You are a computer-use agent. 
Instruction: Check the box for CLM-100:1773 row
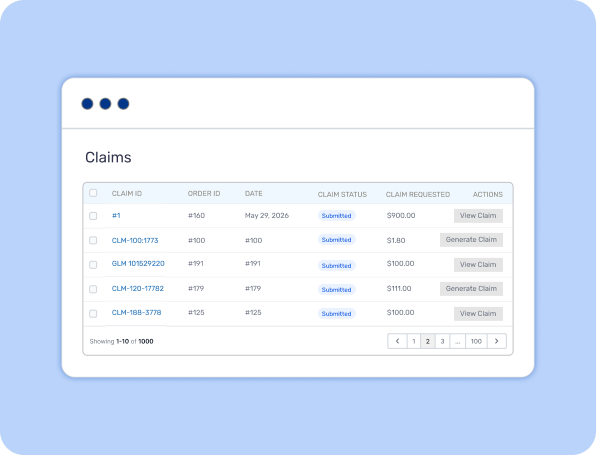93,240
